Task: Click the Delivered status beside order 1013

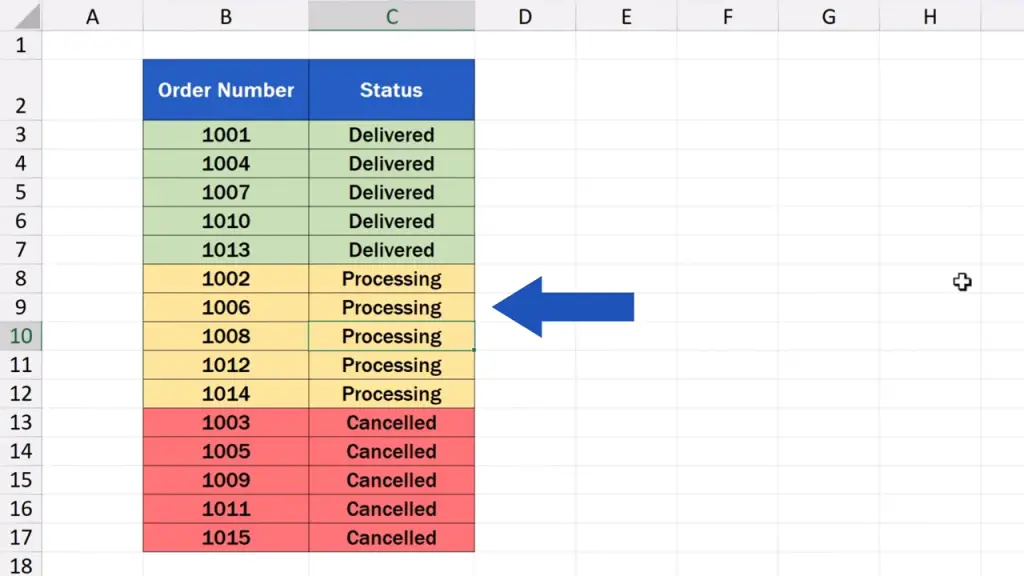Action: [391, 250]
